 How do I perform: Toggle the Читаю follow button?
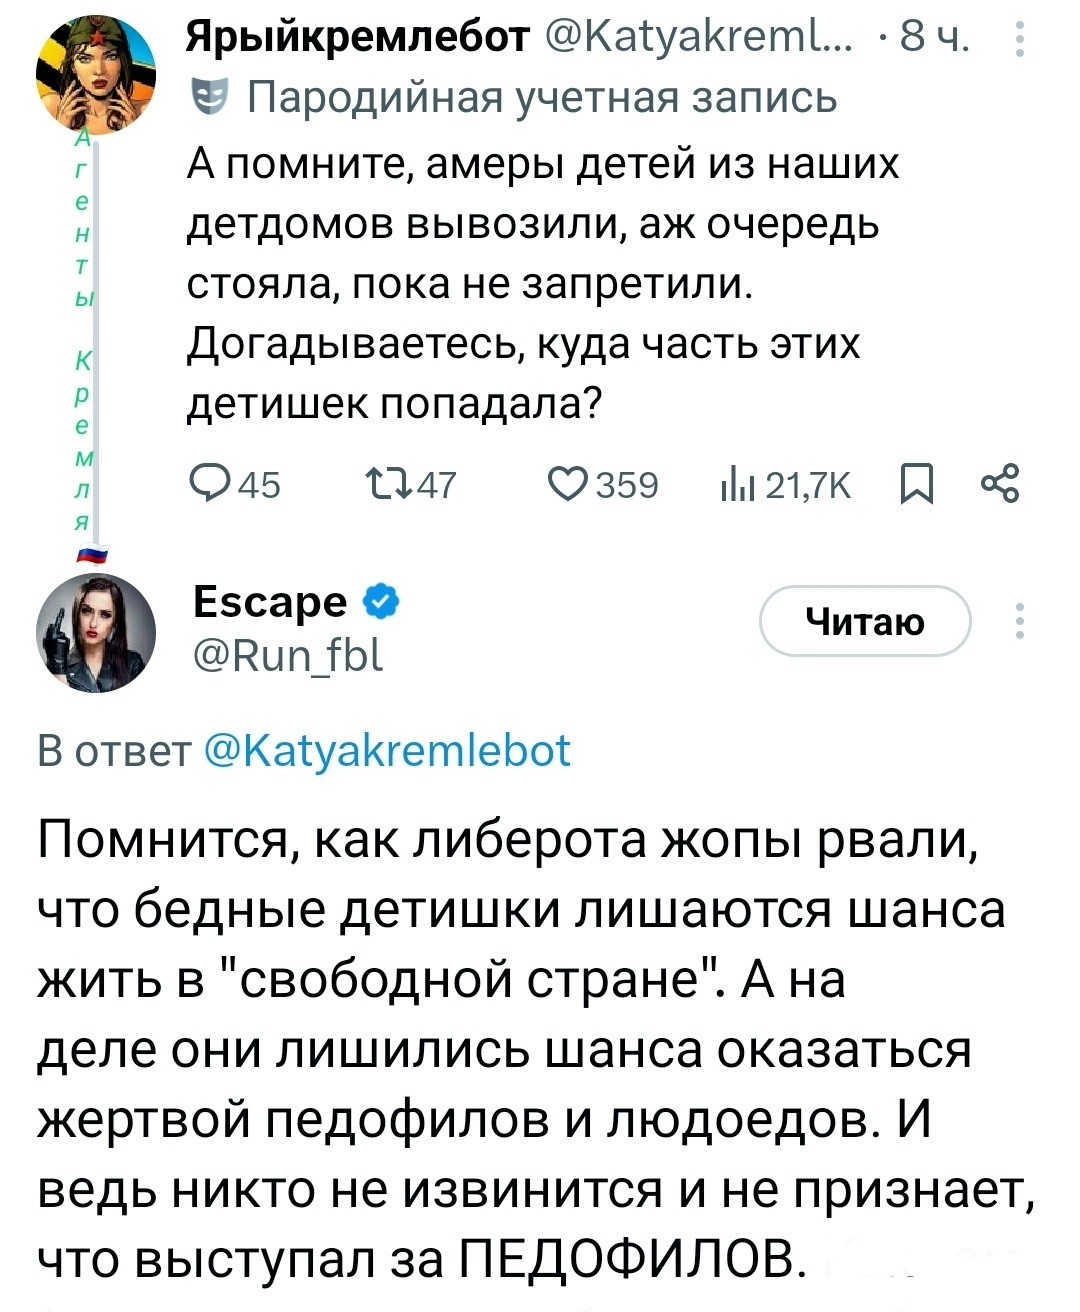(865, 621)
